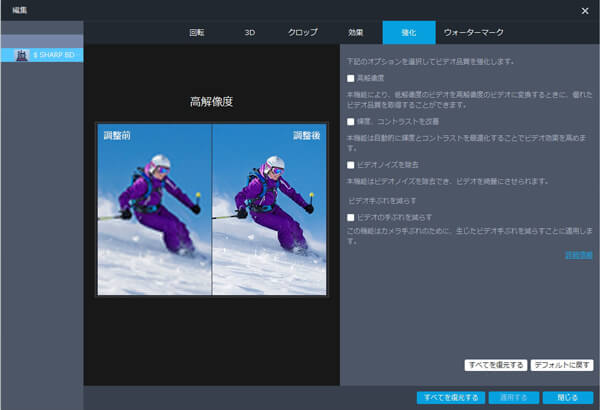Click the 閉じる (close) button
Image resolution: width=600 pixels, height=410 pixels.
point(568,398)
